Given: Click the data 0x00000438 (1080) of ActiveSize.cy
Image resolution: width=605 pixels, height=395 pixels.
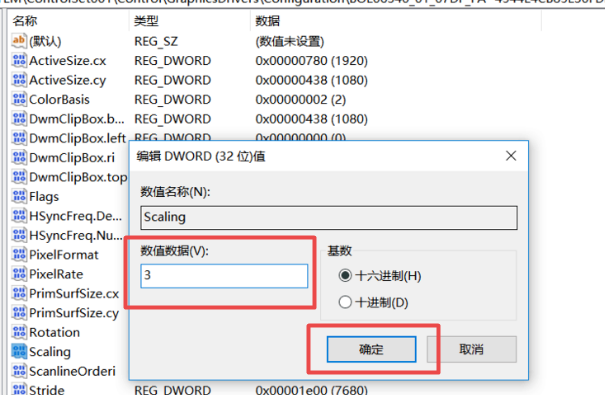Looking at the screenshot, I should pyautogui.click(x=311, y=80).
